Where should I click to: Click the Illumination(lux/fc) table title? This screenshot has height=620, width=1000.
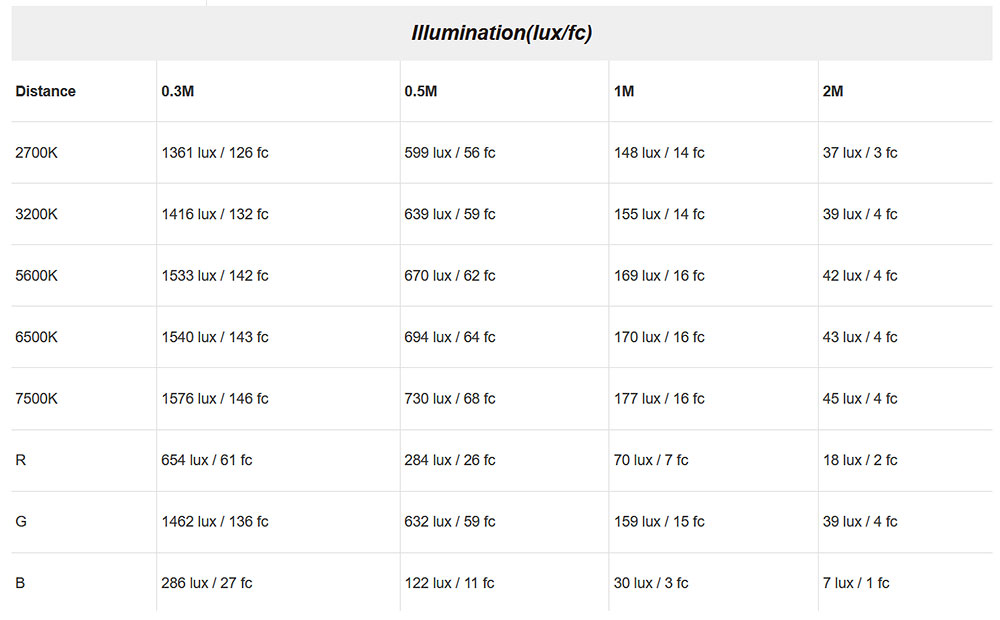(501, 33)
